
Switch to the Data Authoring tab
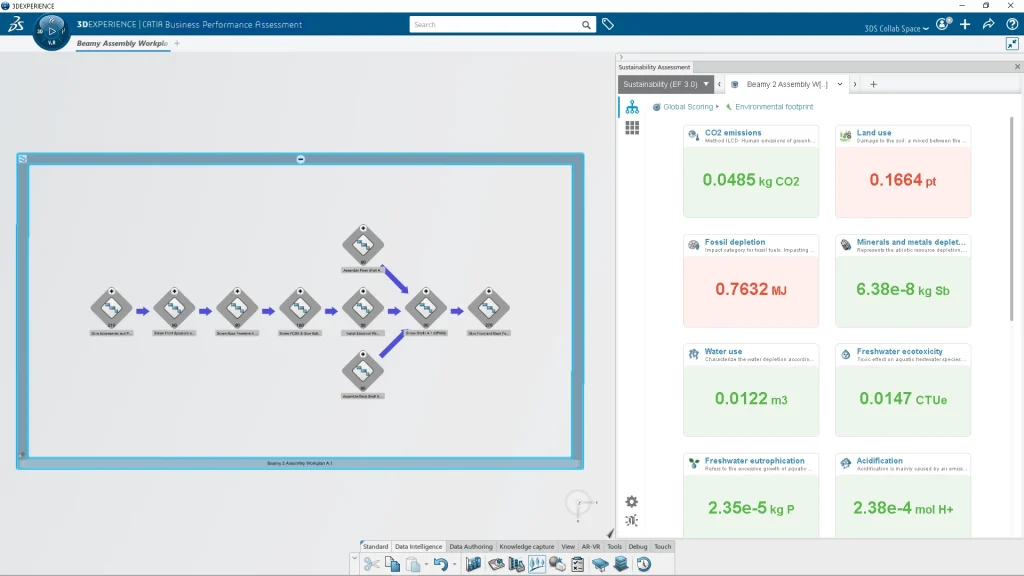(x=470, y=547)
